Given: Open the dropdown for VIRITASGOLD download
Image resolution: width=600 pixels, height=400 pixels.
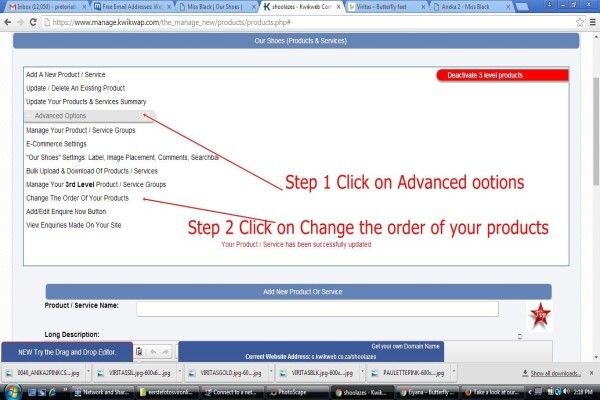Looking at the screenshot, I should pyautogui.click(x=271, y=371).
